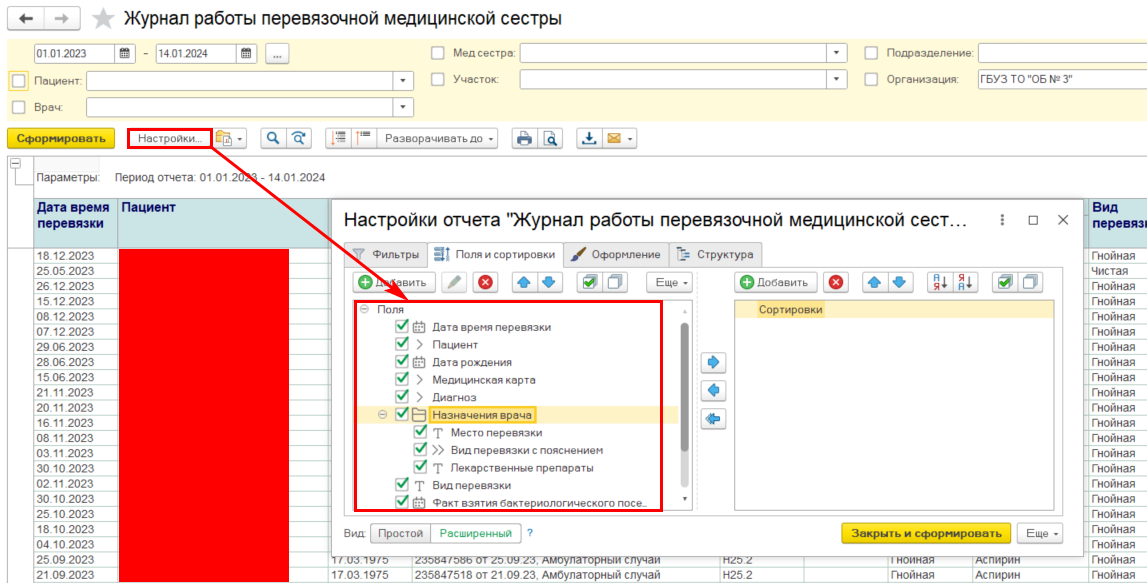The height and width of the screenshot is (583, 1147).
Task: Uncheck the Пациент field checkbox in the tree
Action: click(x=402, y=344)
